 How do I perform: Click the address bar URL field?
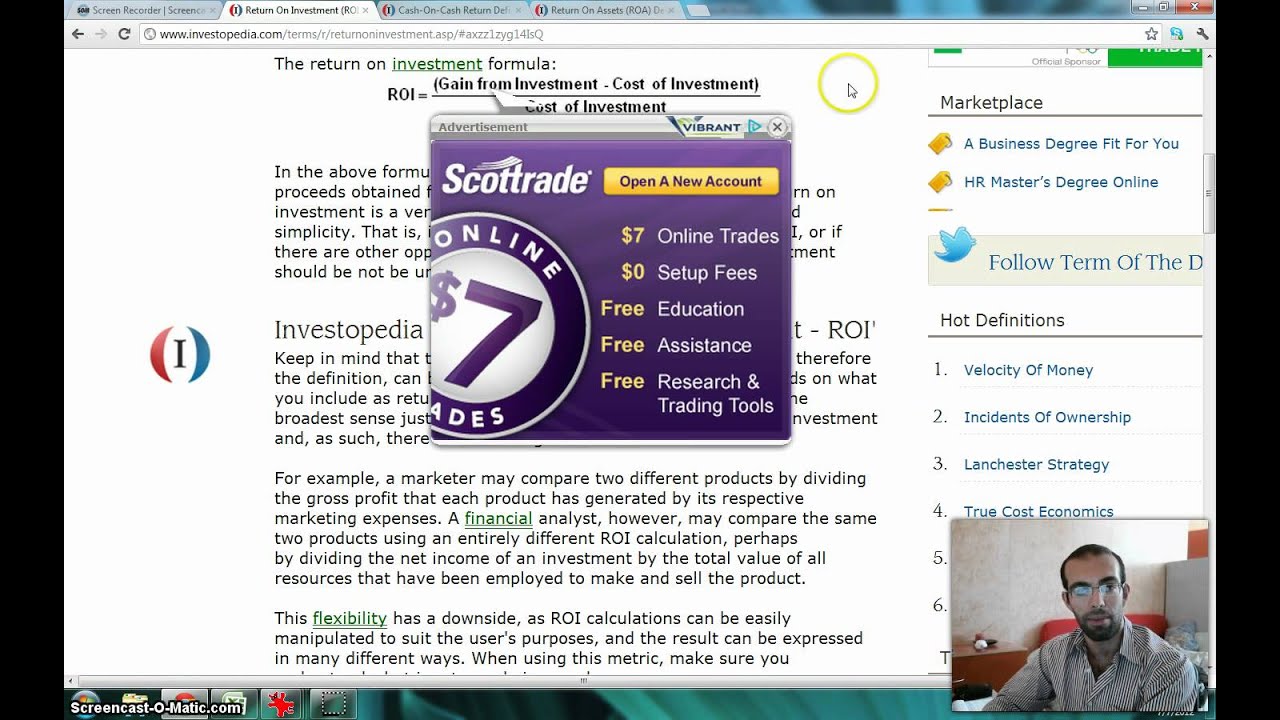tap(640, 34)
